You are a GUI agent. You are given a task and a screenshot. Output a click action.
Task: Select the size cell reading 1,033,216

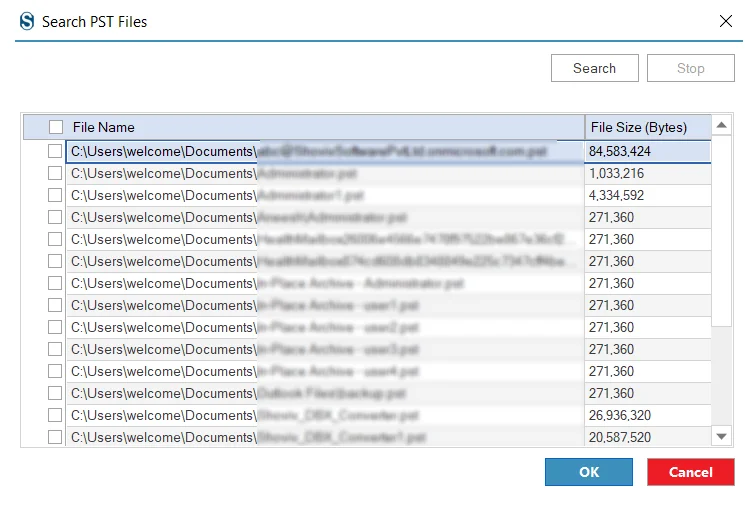647,173
